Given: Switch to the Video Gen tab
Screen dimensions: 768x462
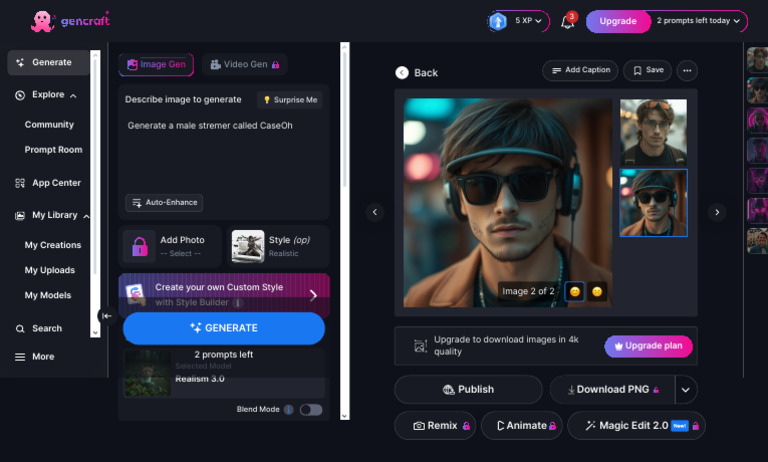Looking at the screenshot, I should pyautogui.click(x=244, y=65).
